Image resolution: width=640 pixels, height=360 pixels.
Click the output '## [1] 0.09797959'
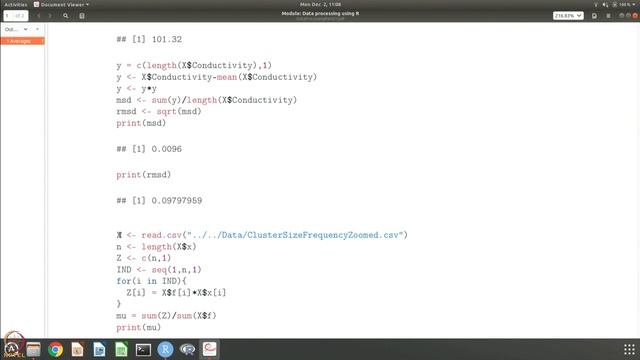tap(159, 201)
